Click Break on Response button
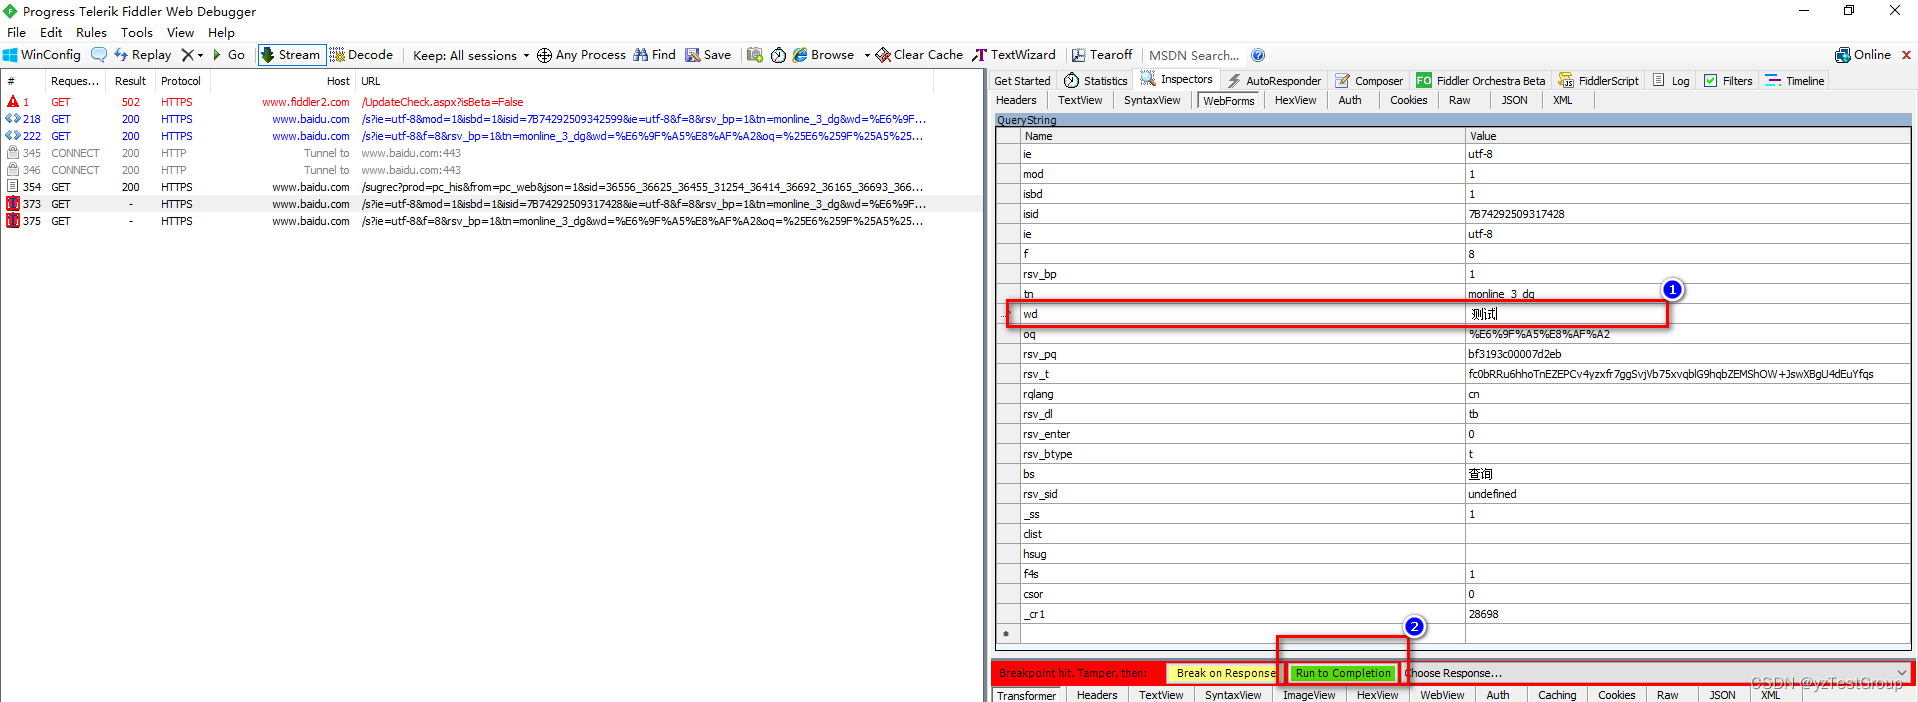 1225,673
